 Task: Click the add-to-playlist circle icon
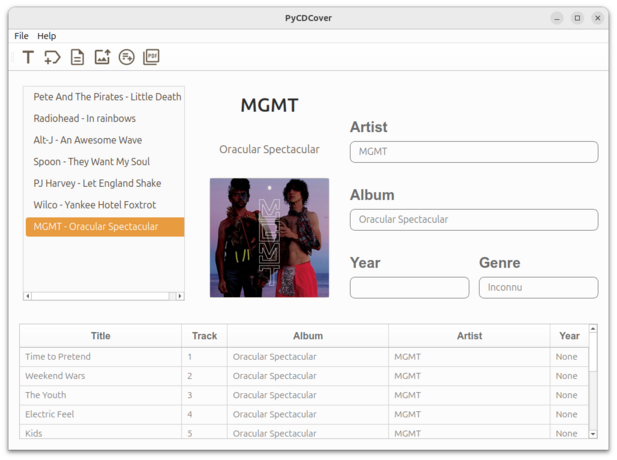[126, 57]
